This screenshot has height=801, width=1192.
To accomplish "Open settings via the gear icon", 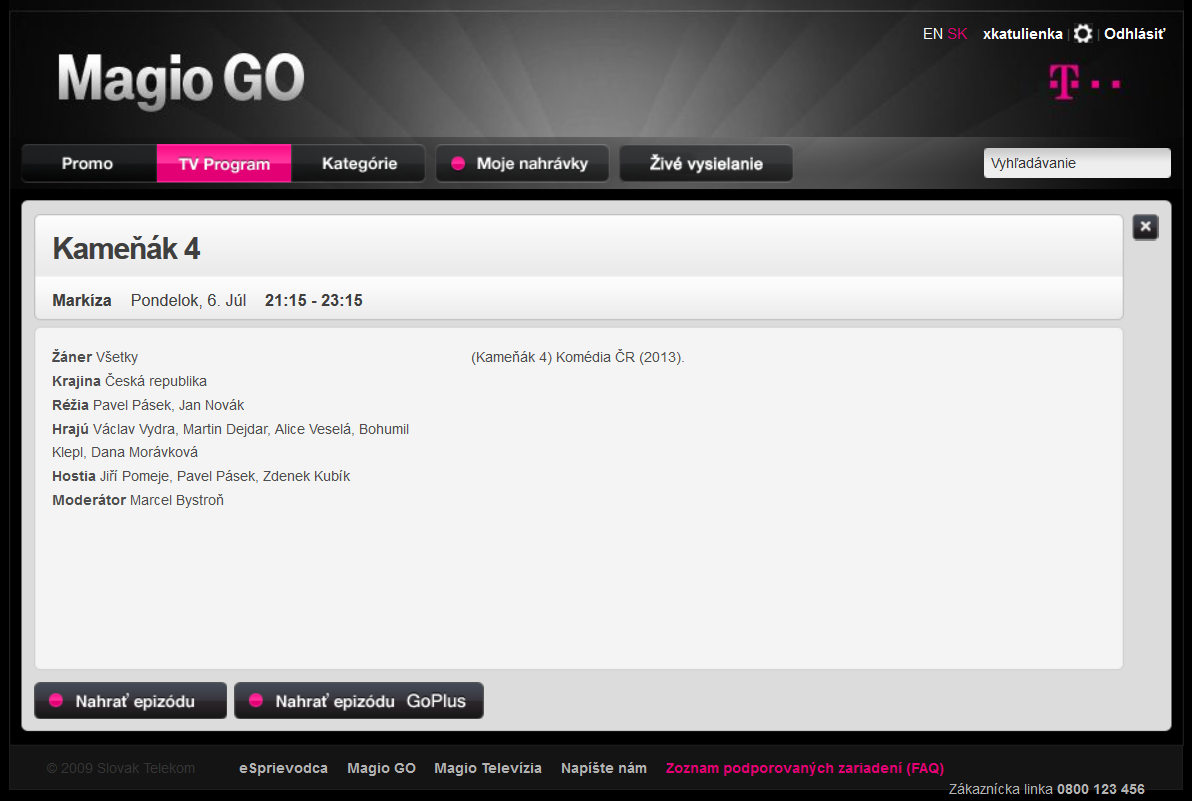I will point(1083,33).
